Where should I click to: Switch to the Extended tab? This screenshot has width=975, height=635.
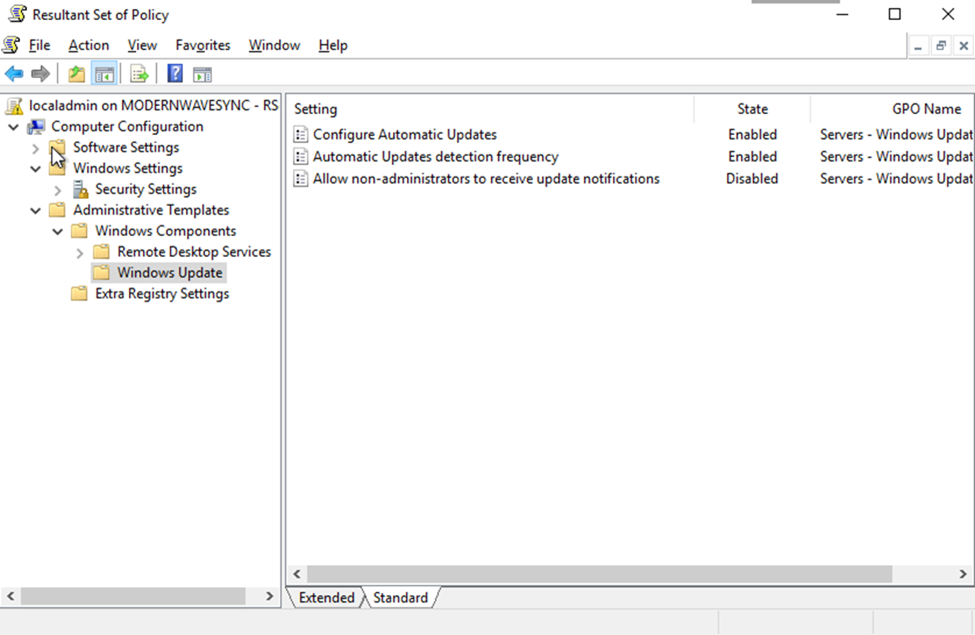[x=326, y=598]
